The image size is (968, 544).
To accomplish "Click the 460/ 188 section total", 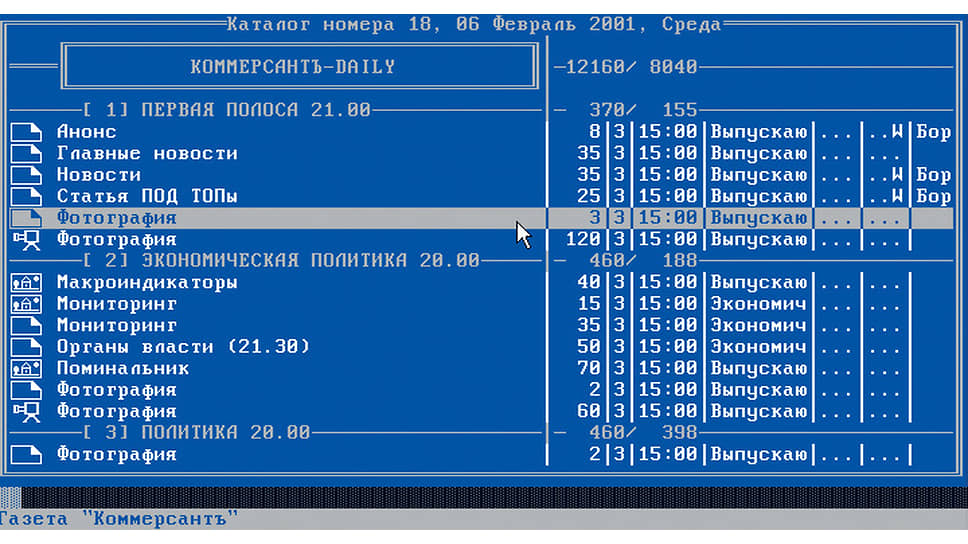I will coord(643,261).
